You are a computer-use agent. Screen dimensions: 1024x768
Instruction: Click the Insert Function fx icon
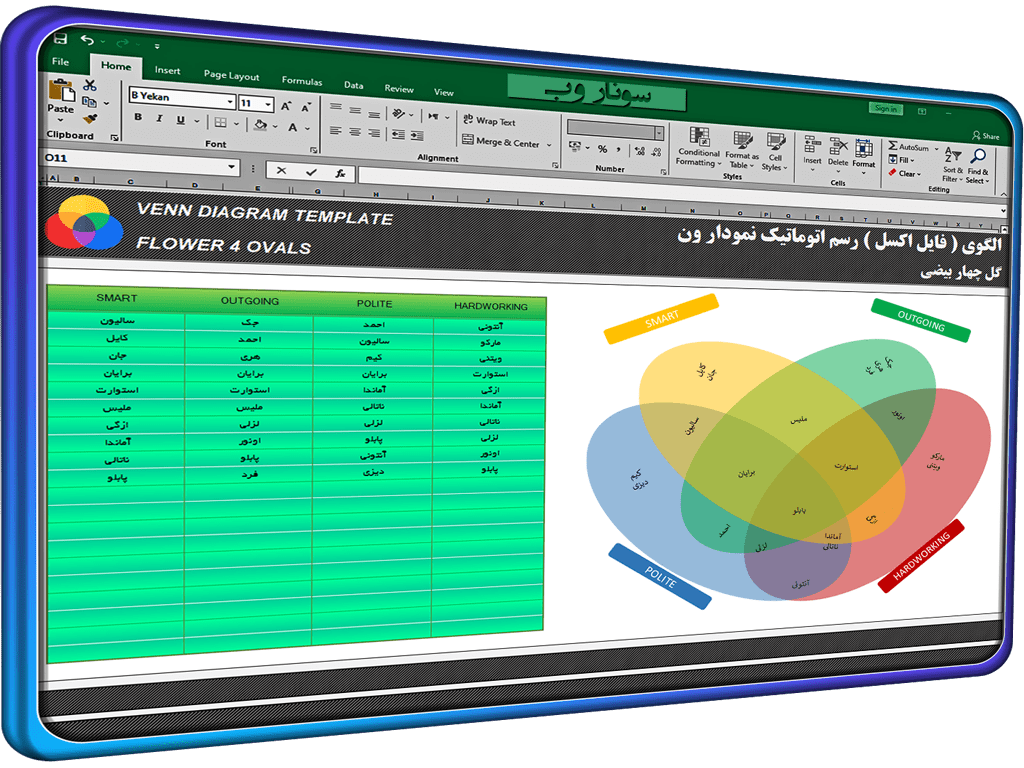(340, 173)
